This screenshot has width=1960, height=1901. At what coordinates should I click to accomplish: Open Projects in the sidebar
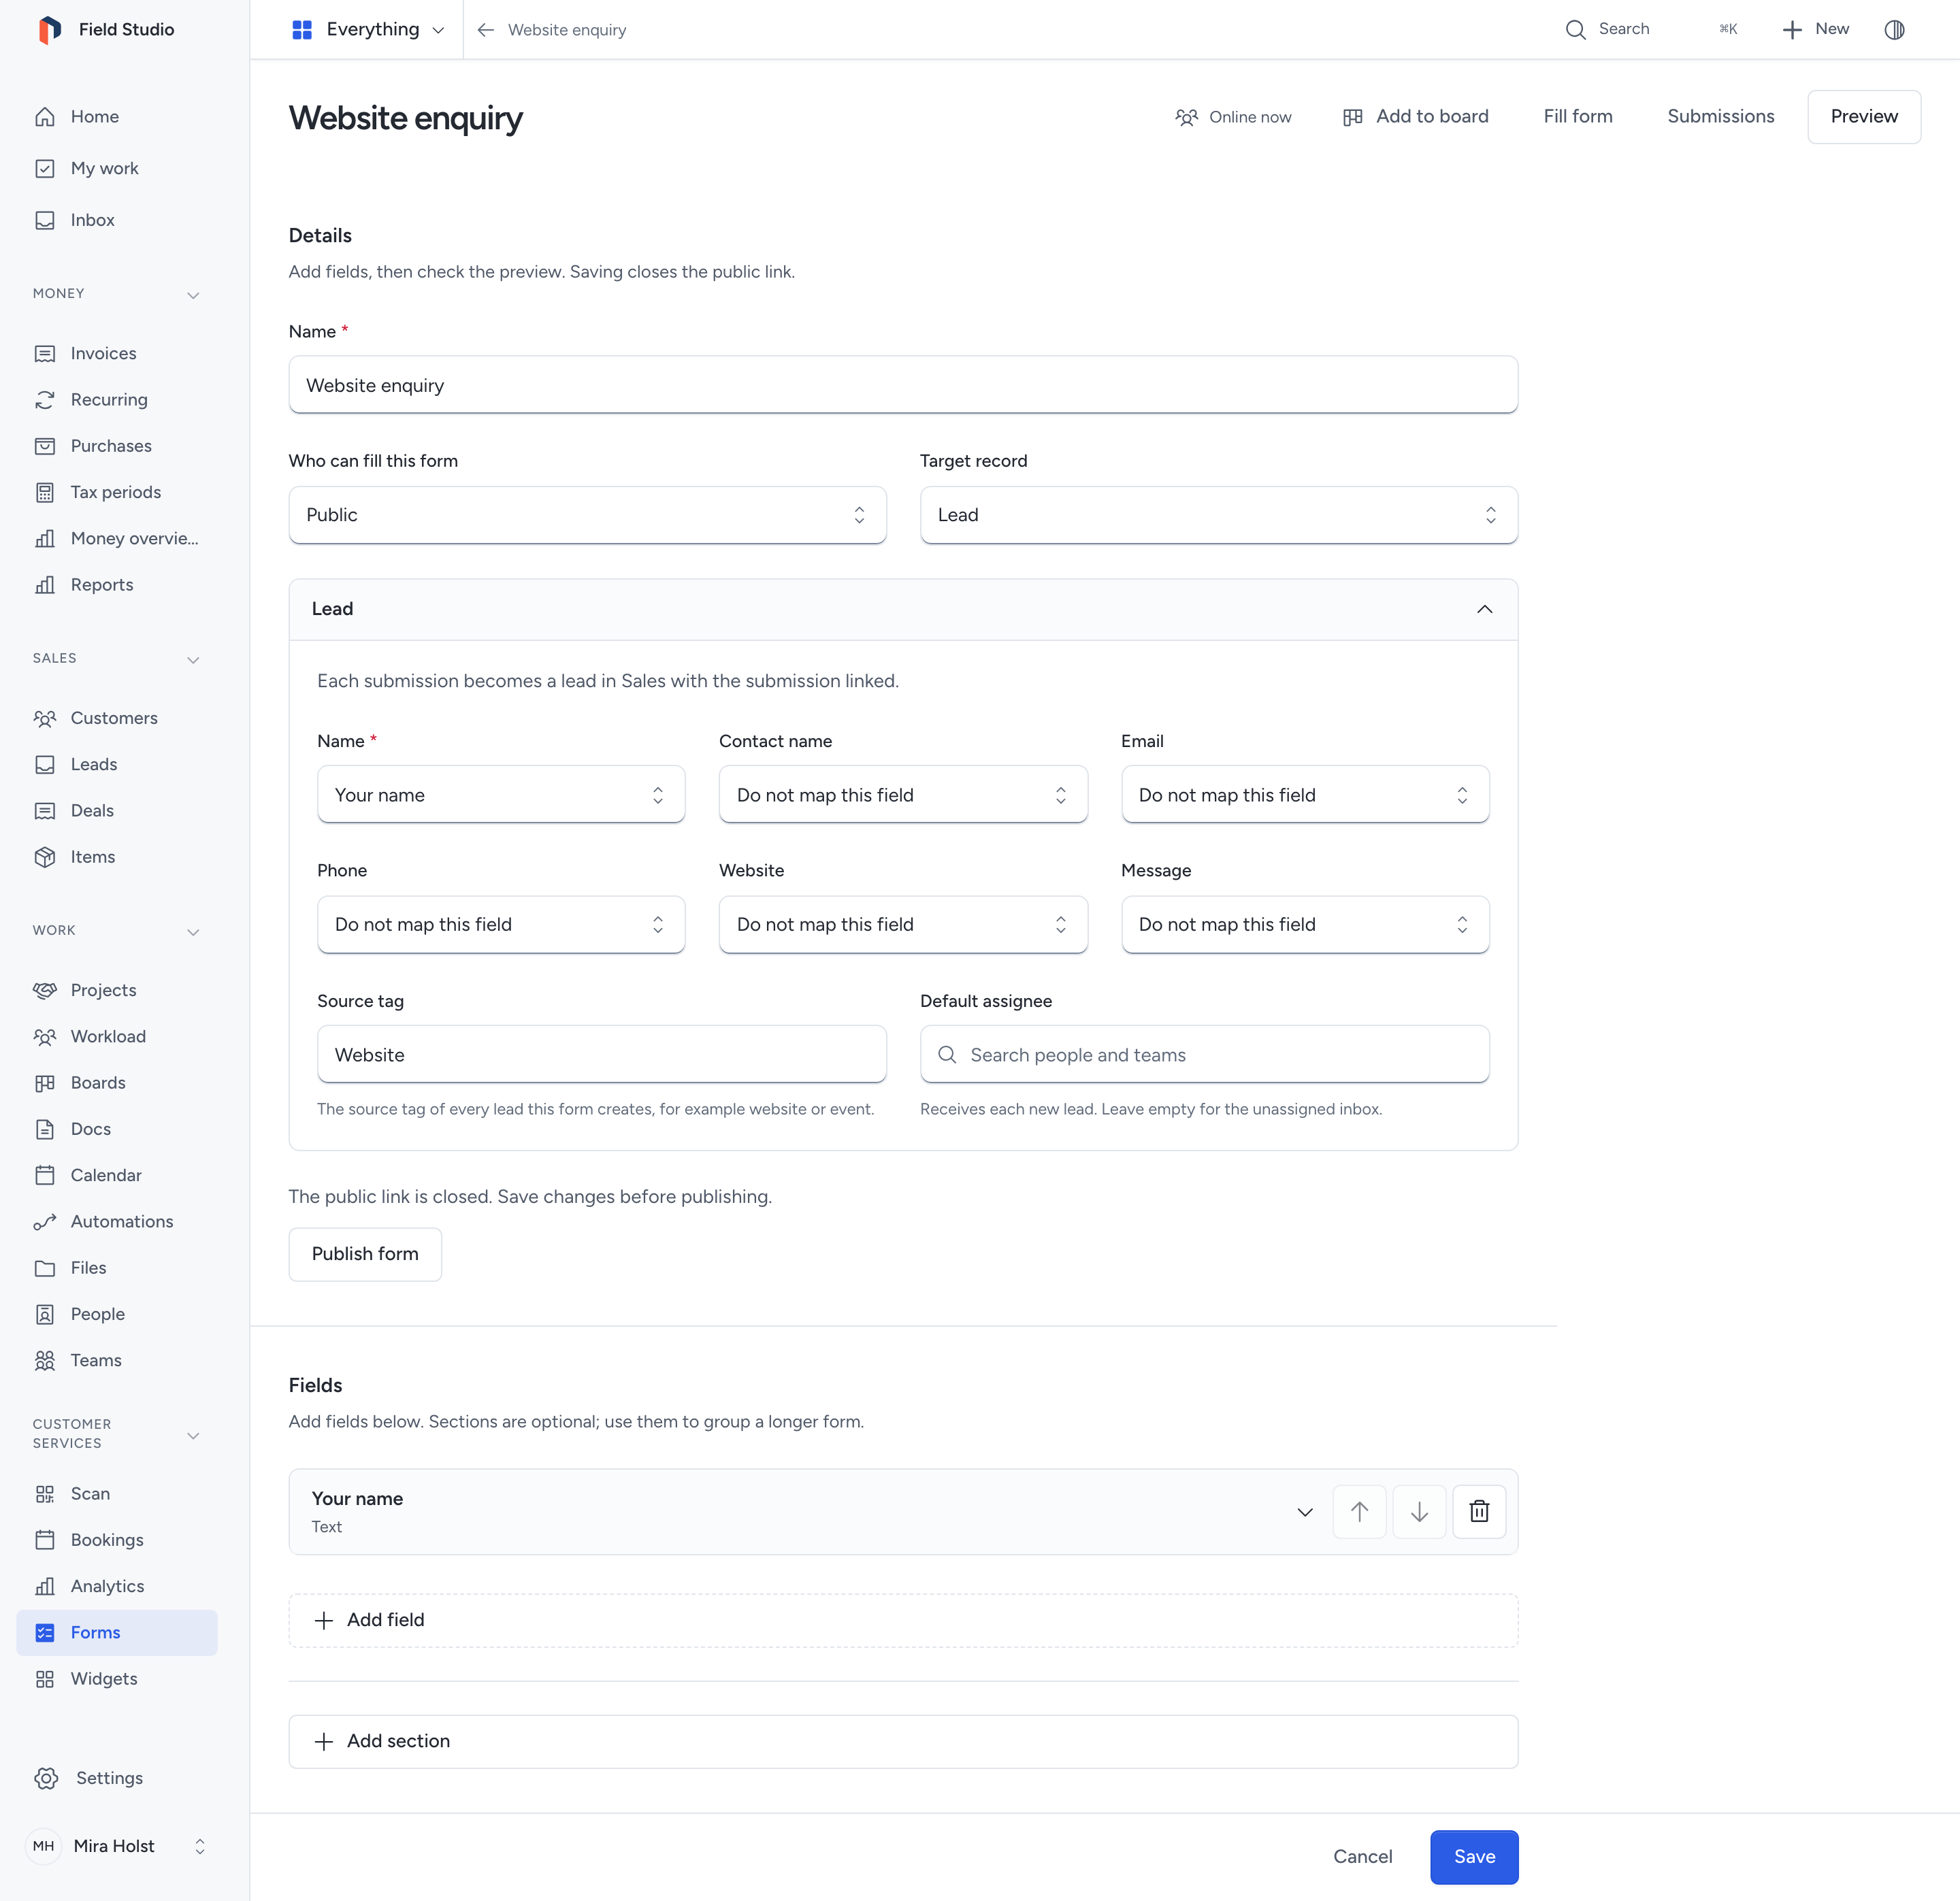click(117, 990)
